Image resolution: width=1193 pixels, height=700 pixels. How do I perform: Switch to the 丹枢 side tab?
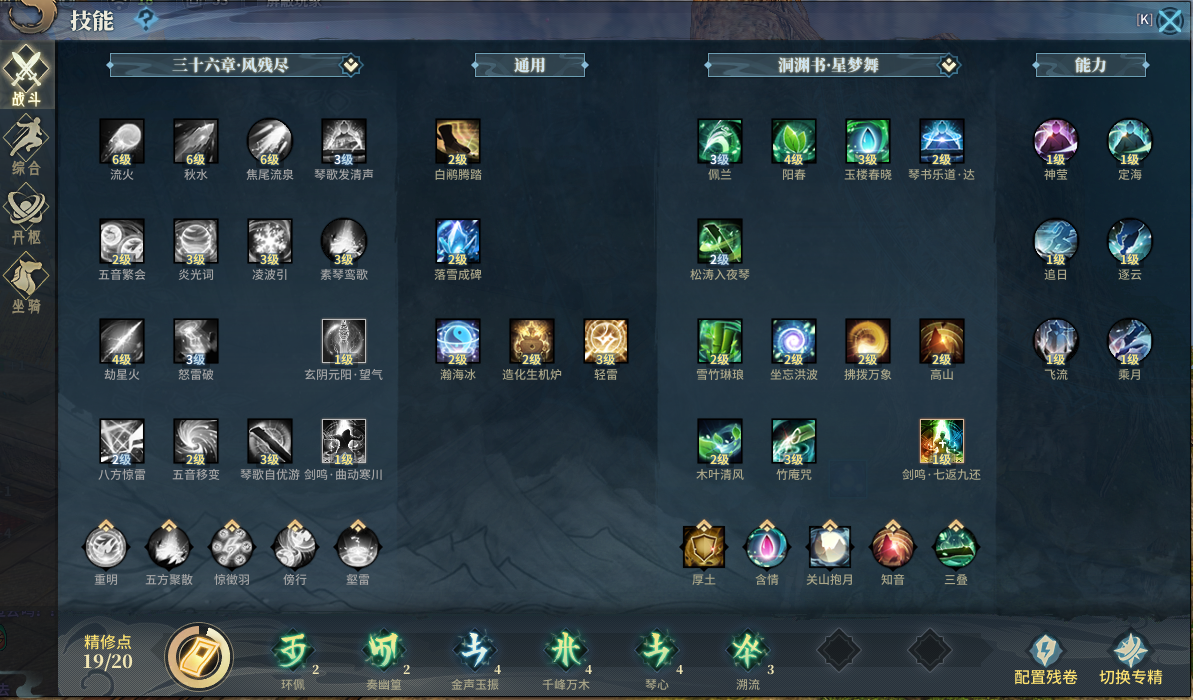[26, 215]
